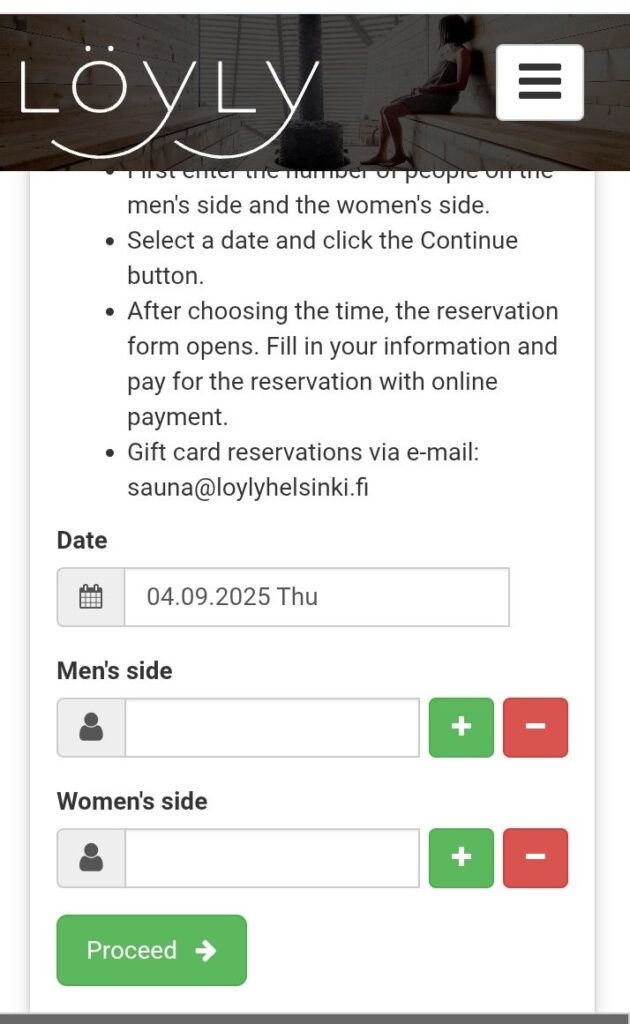Click the "Women's side" label
Viewport: 630px width, 1024px height.
click(132, 801)
